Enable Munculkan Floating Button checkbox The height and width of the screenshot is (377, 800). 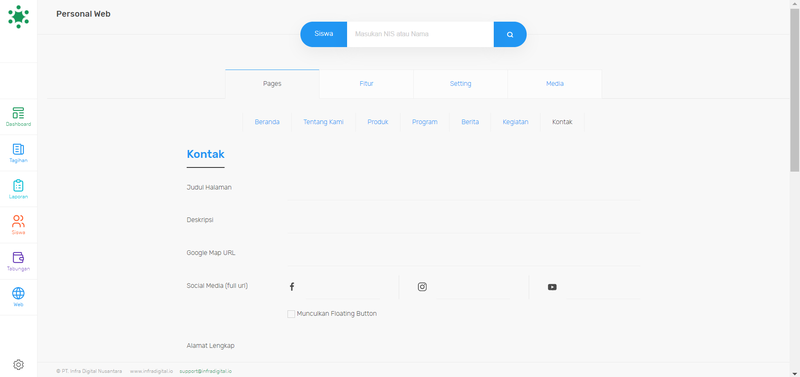pyautogui.click(x=291, y=314)
